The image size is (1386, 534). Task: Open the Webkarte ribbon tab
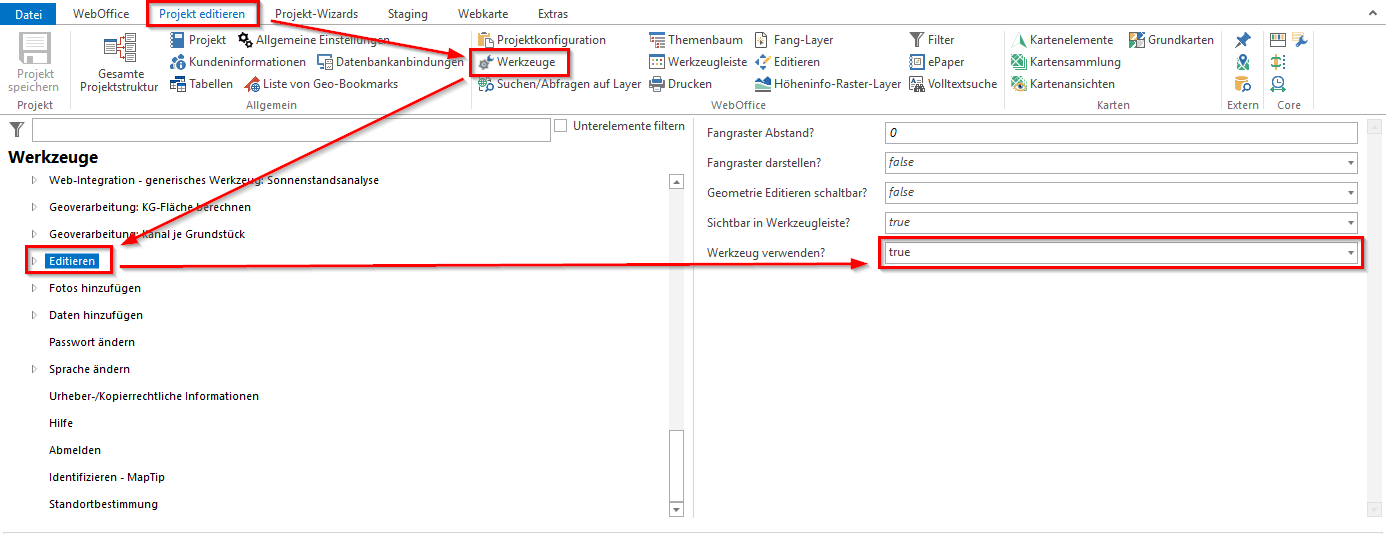click(482, 14)
